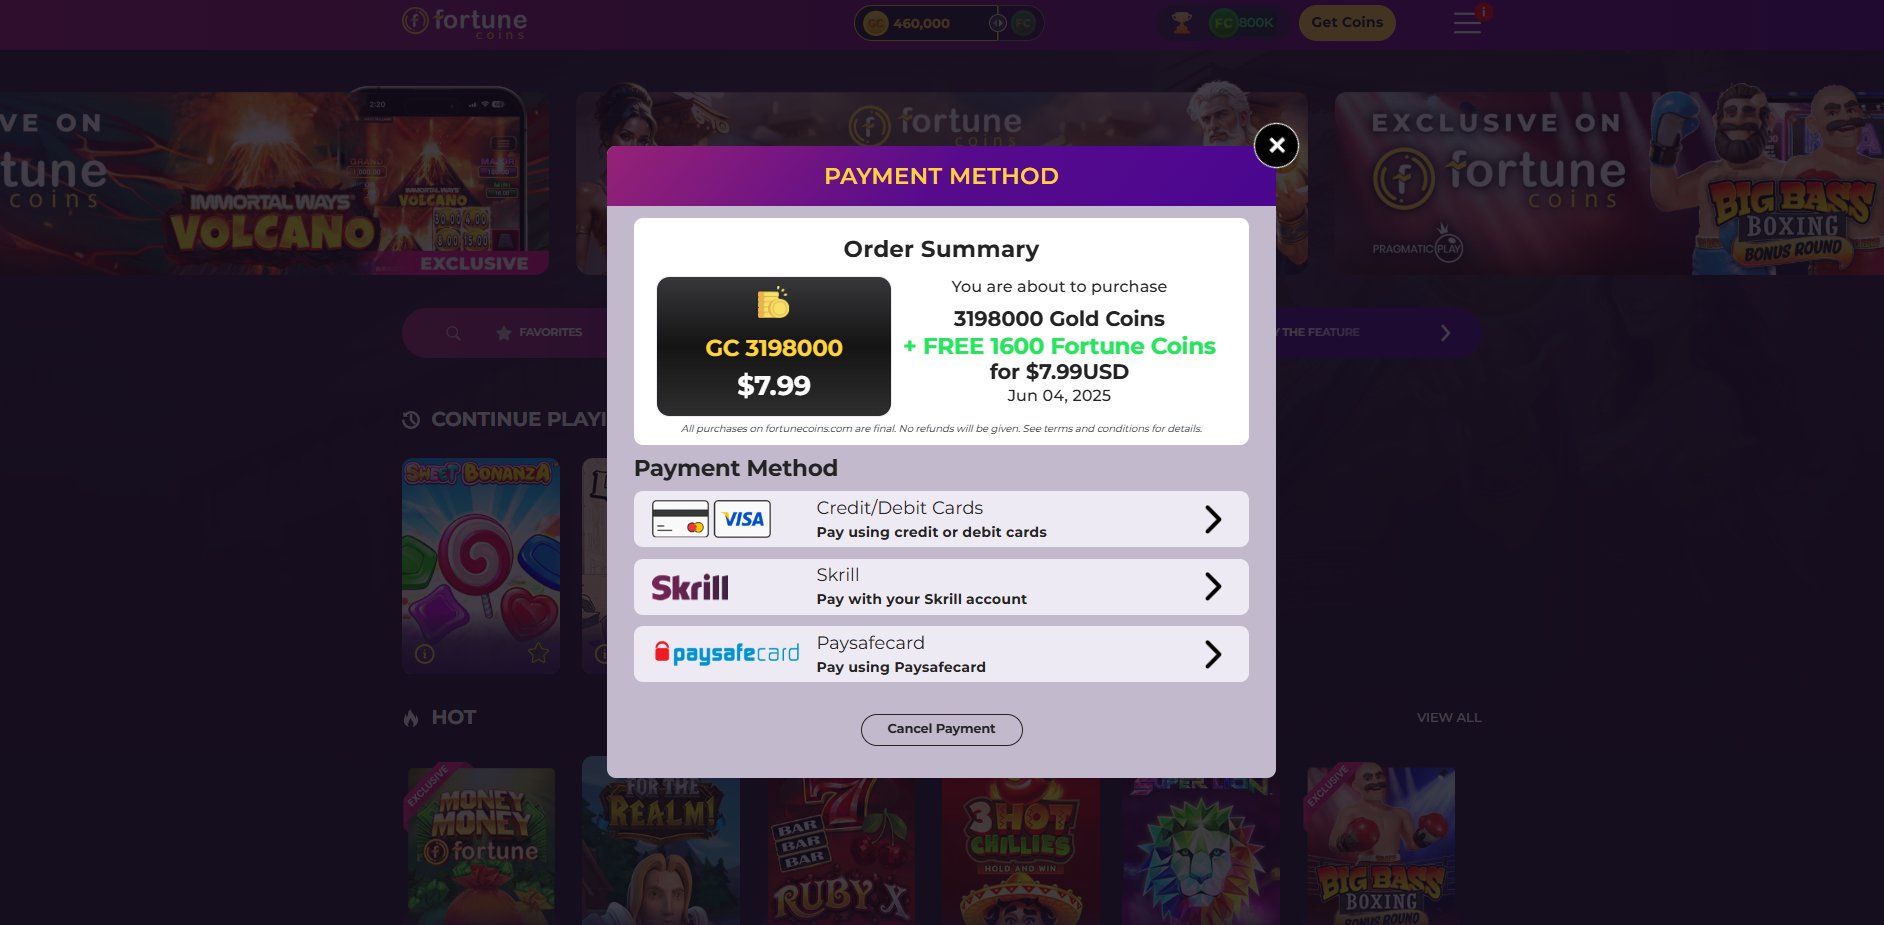1884x925 pixels.
Task: Expand the Paysafecard payment chevron
Action: [x=1213, y=654]
